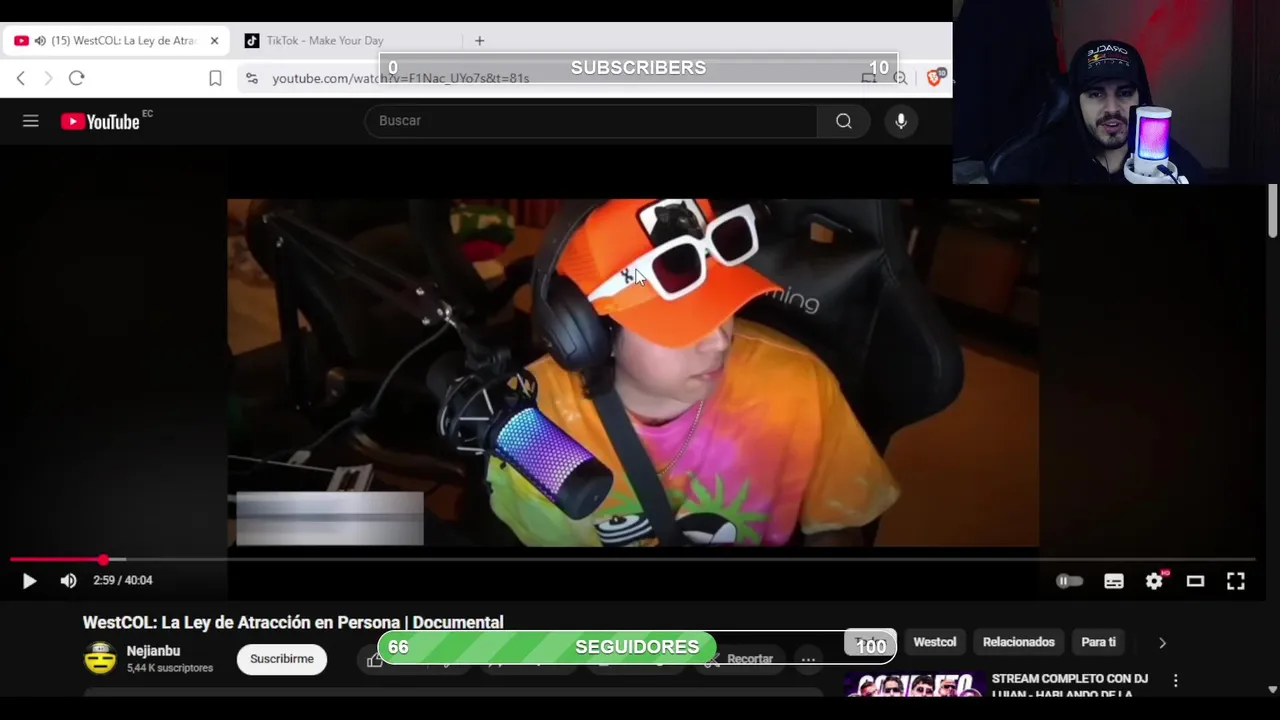Open more actions ellipsis under video
The width and height of the screenshot is (1280, 720).
tap(808, 659)
